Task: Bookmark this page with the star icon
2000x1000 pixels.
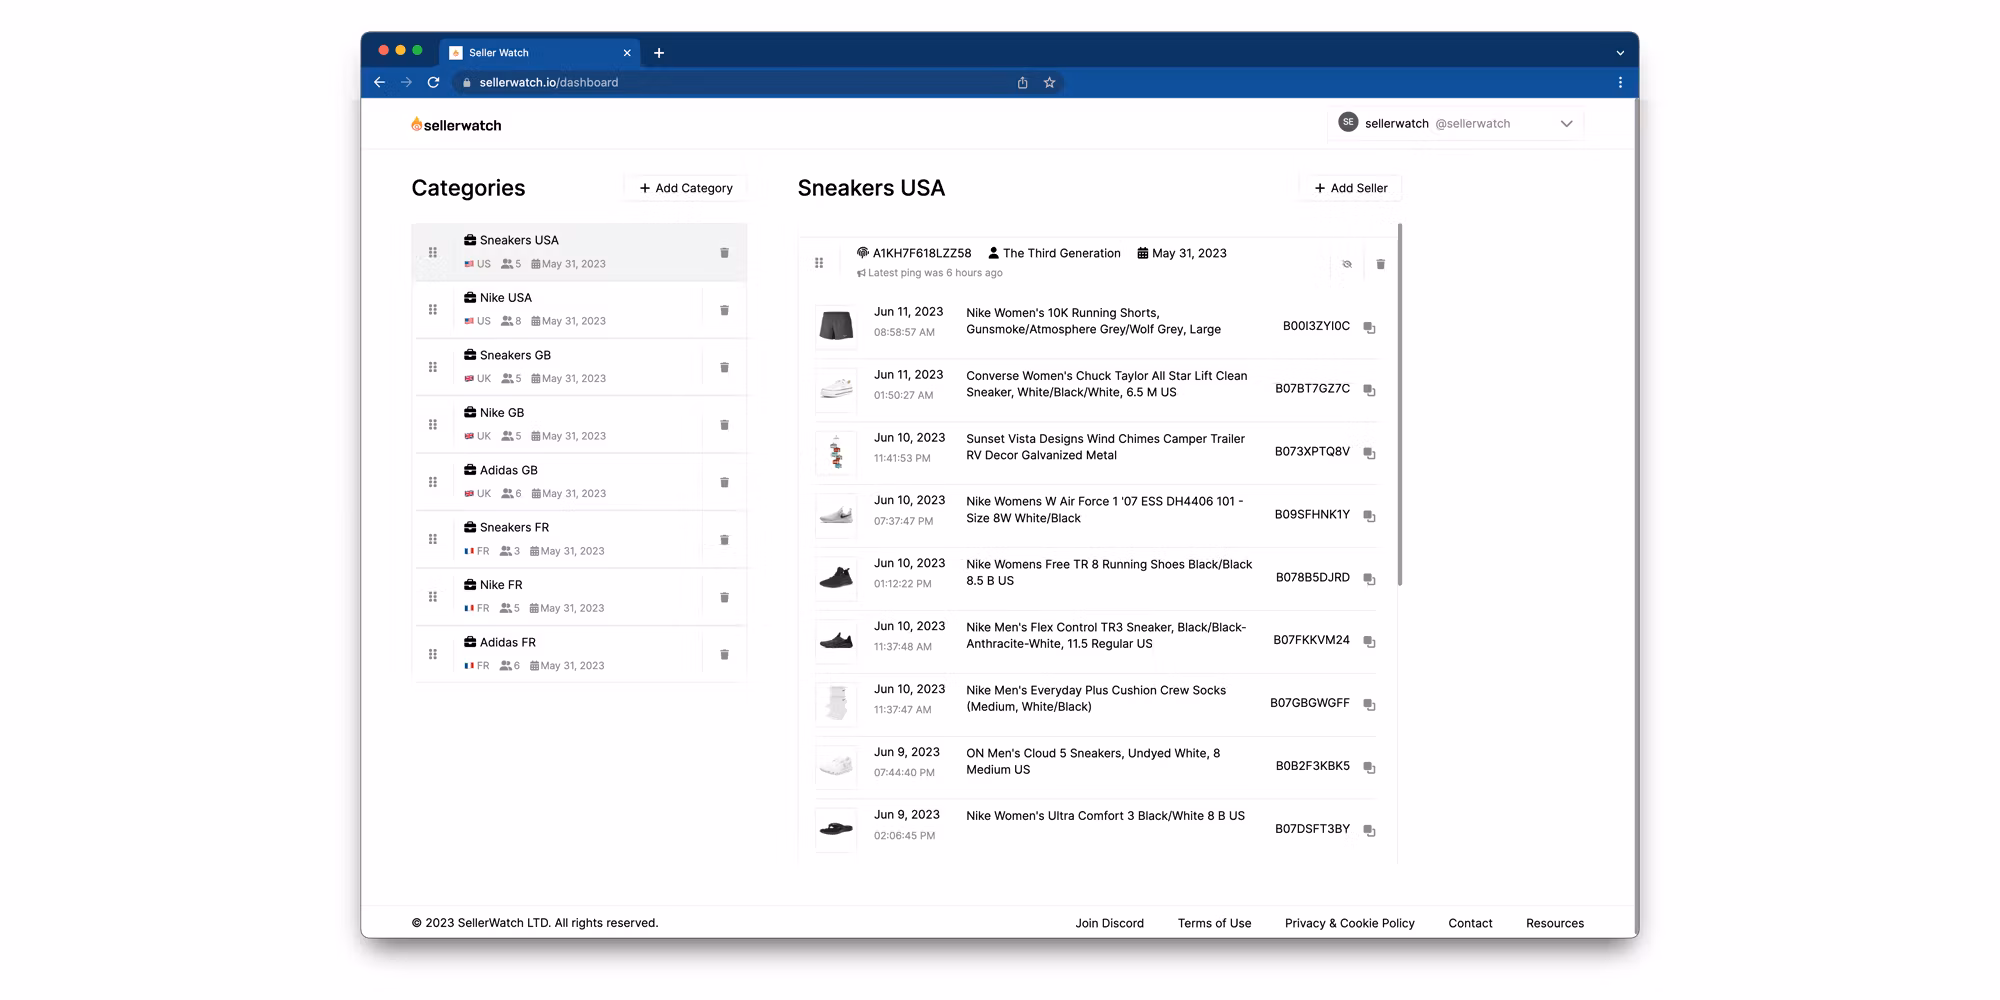Action: [x=1049, y=83]
